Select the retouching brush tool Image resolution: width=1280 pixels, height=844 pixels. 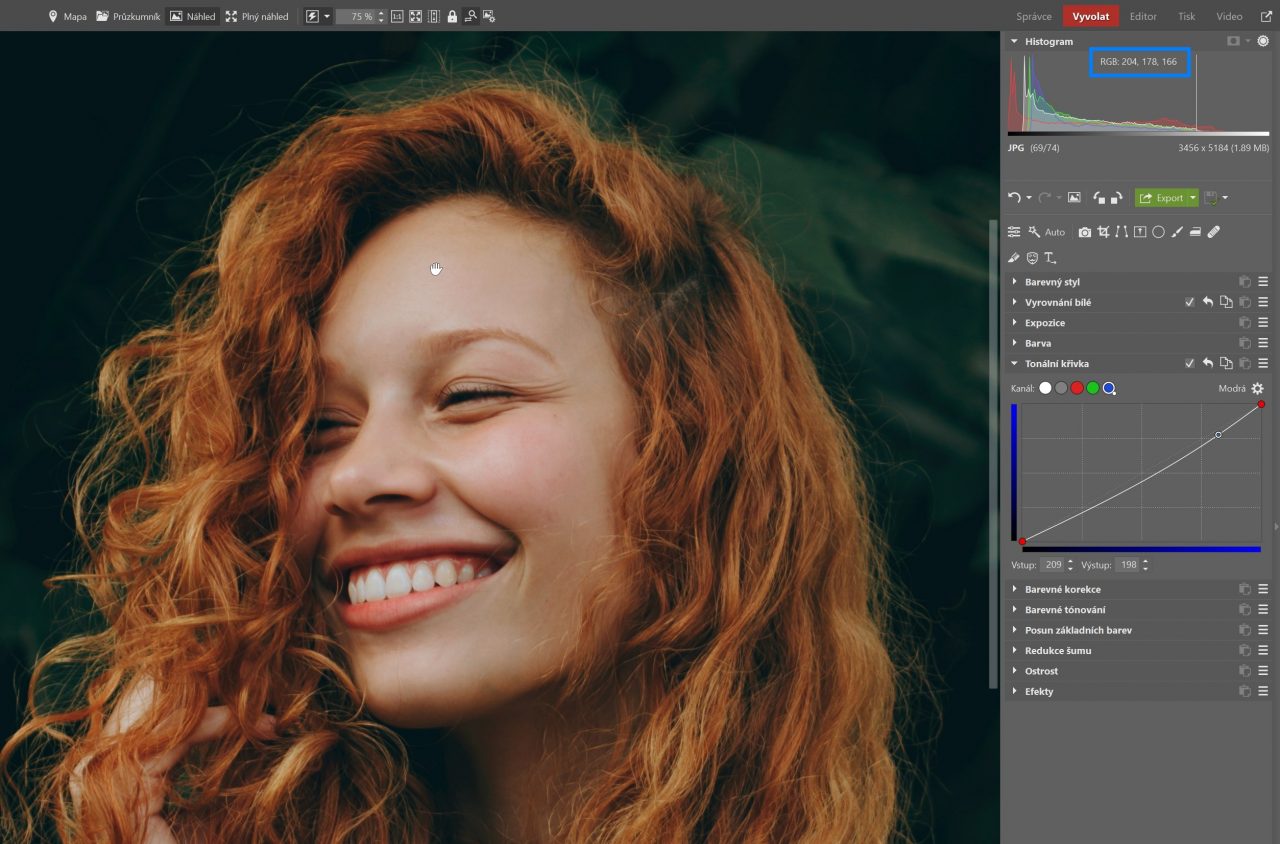pyautogui.click(x=1014, y=258)
